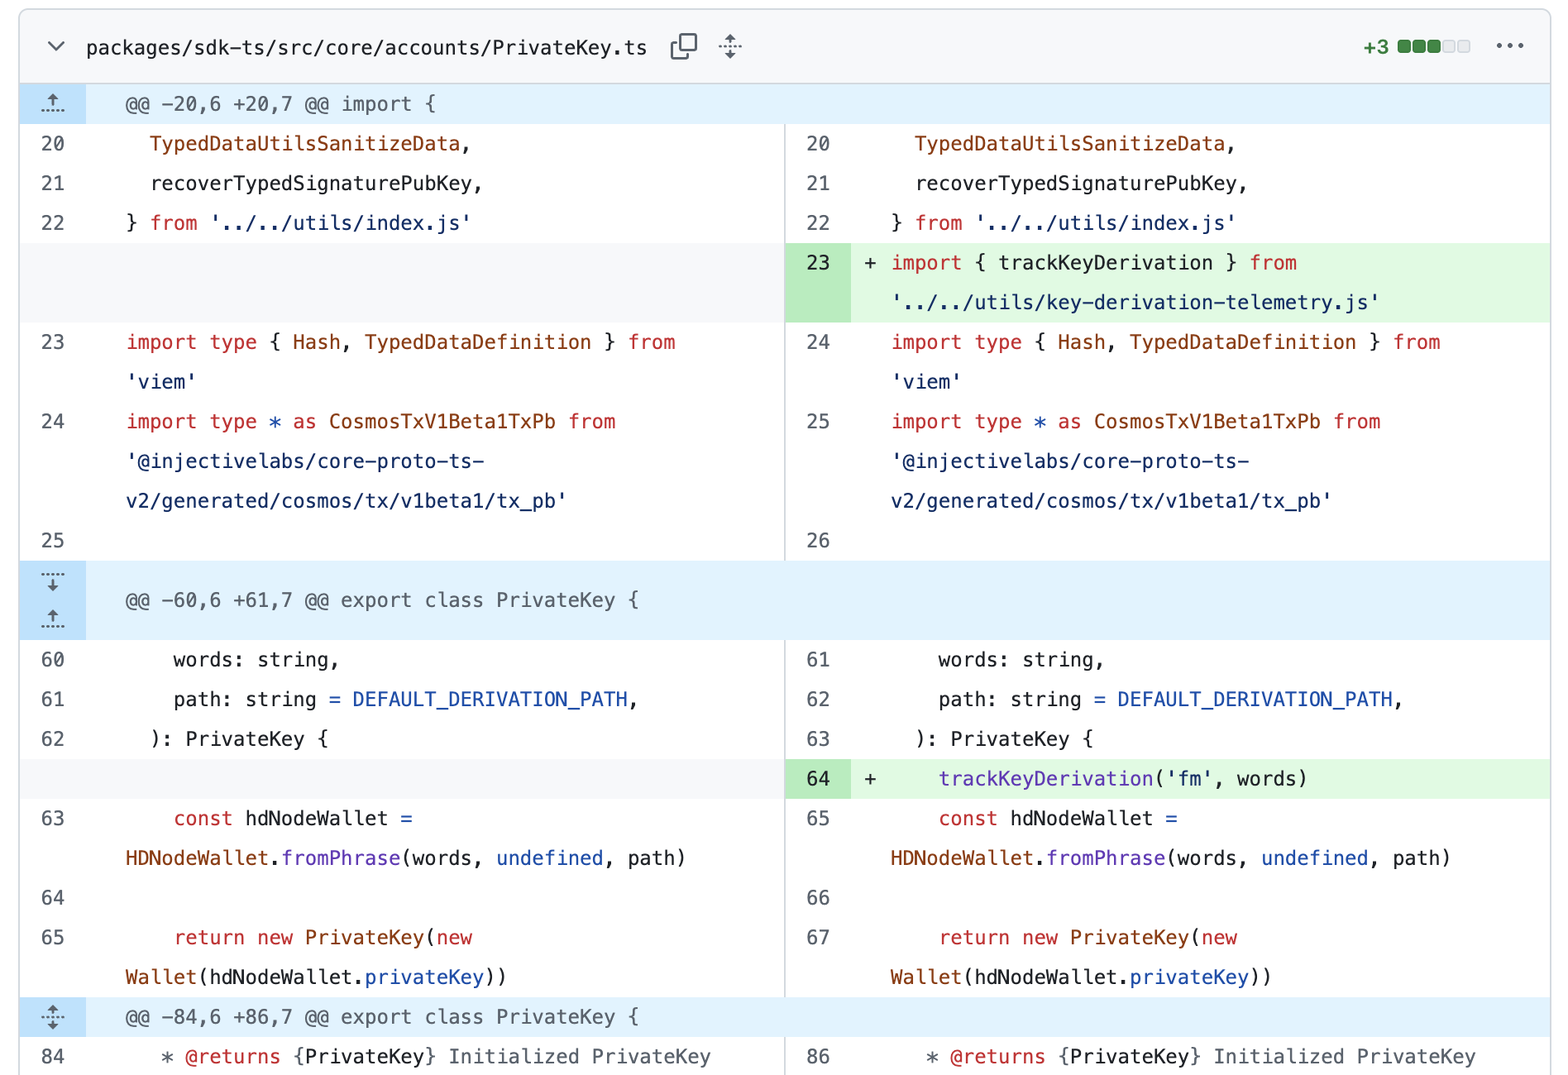Click the key-derivation-telemetry.js import path
This screenshot has width=1568, height=1075.
click(x=1135, y=302)
